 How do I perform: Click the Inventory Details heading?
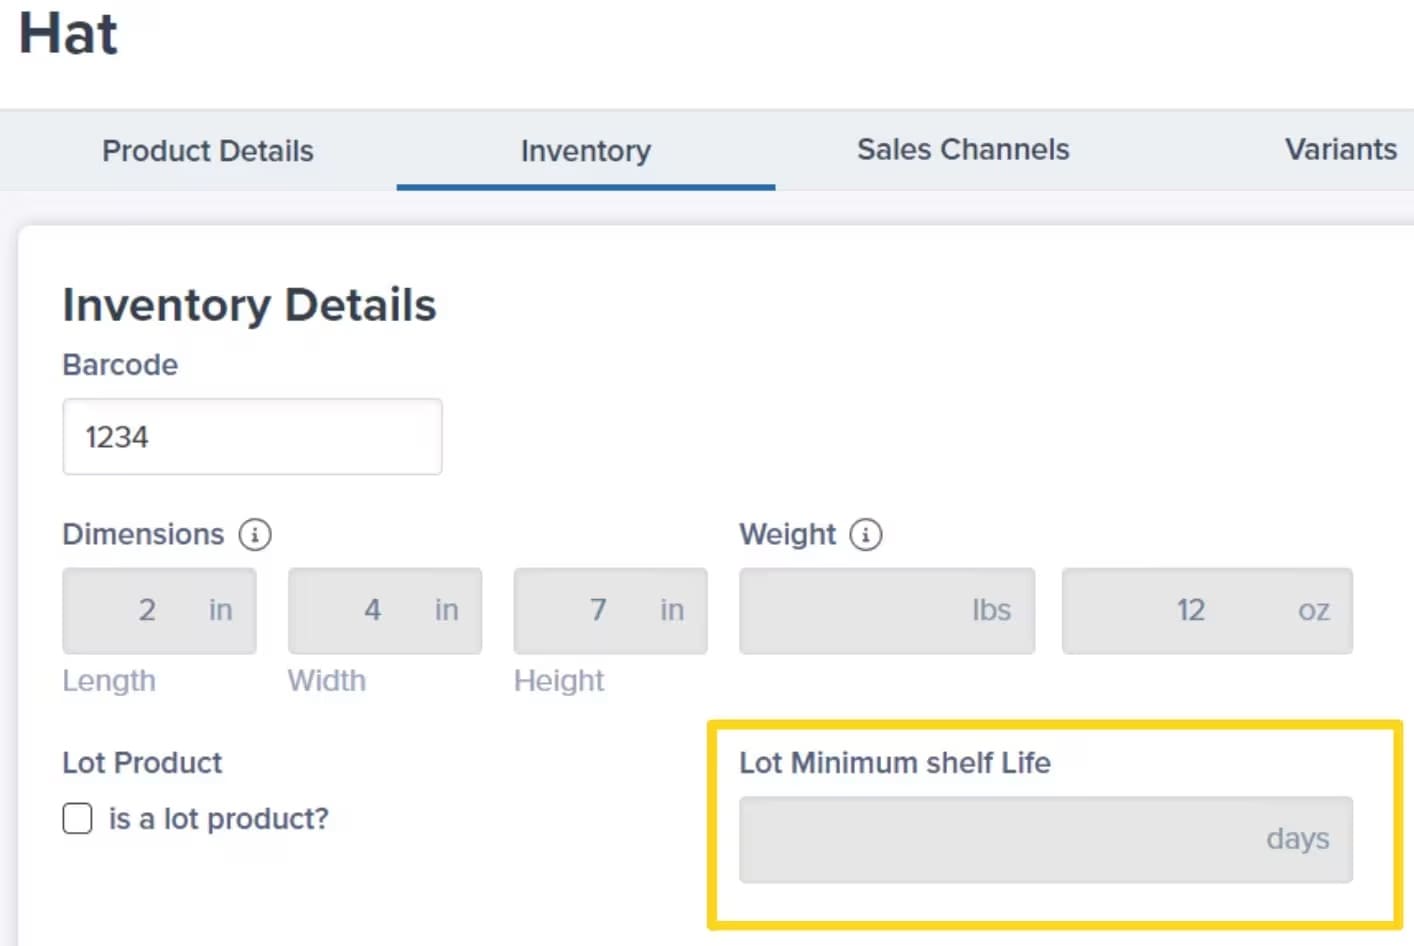coord(250,306)
